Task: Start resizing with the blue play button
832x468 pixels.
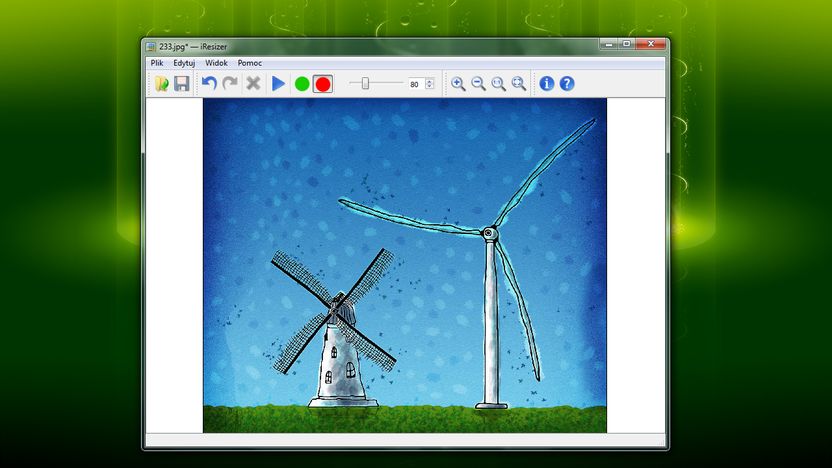Action: (278, 83)
